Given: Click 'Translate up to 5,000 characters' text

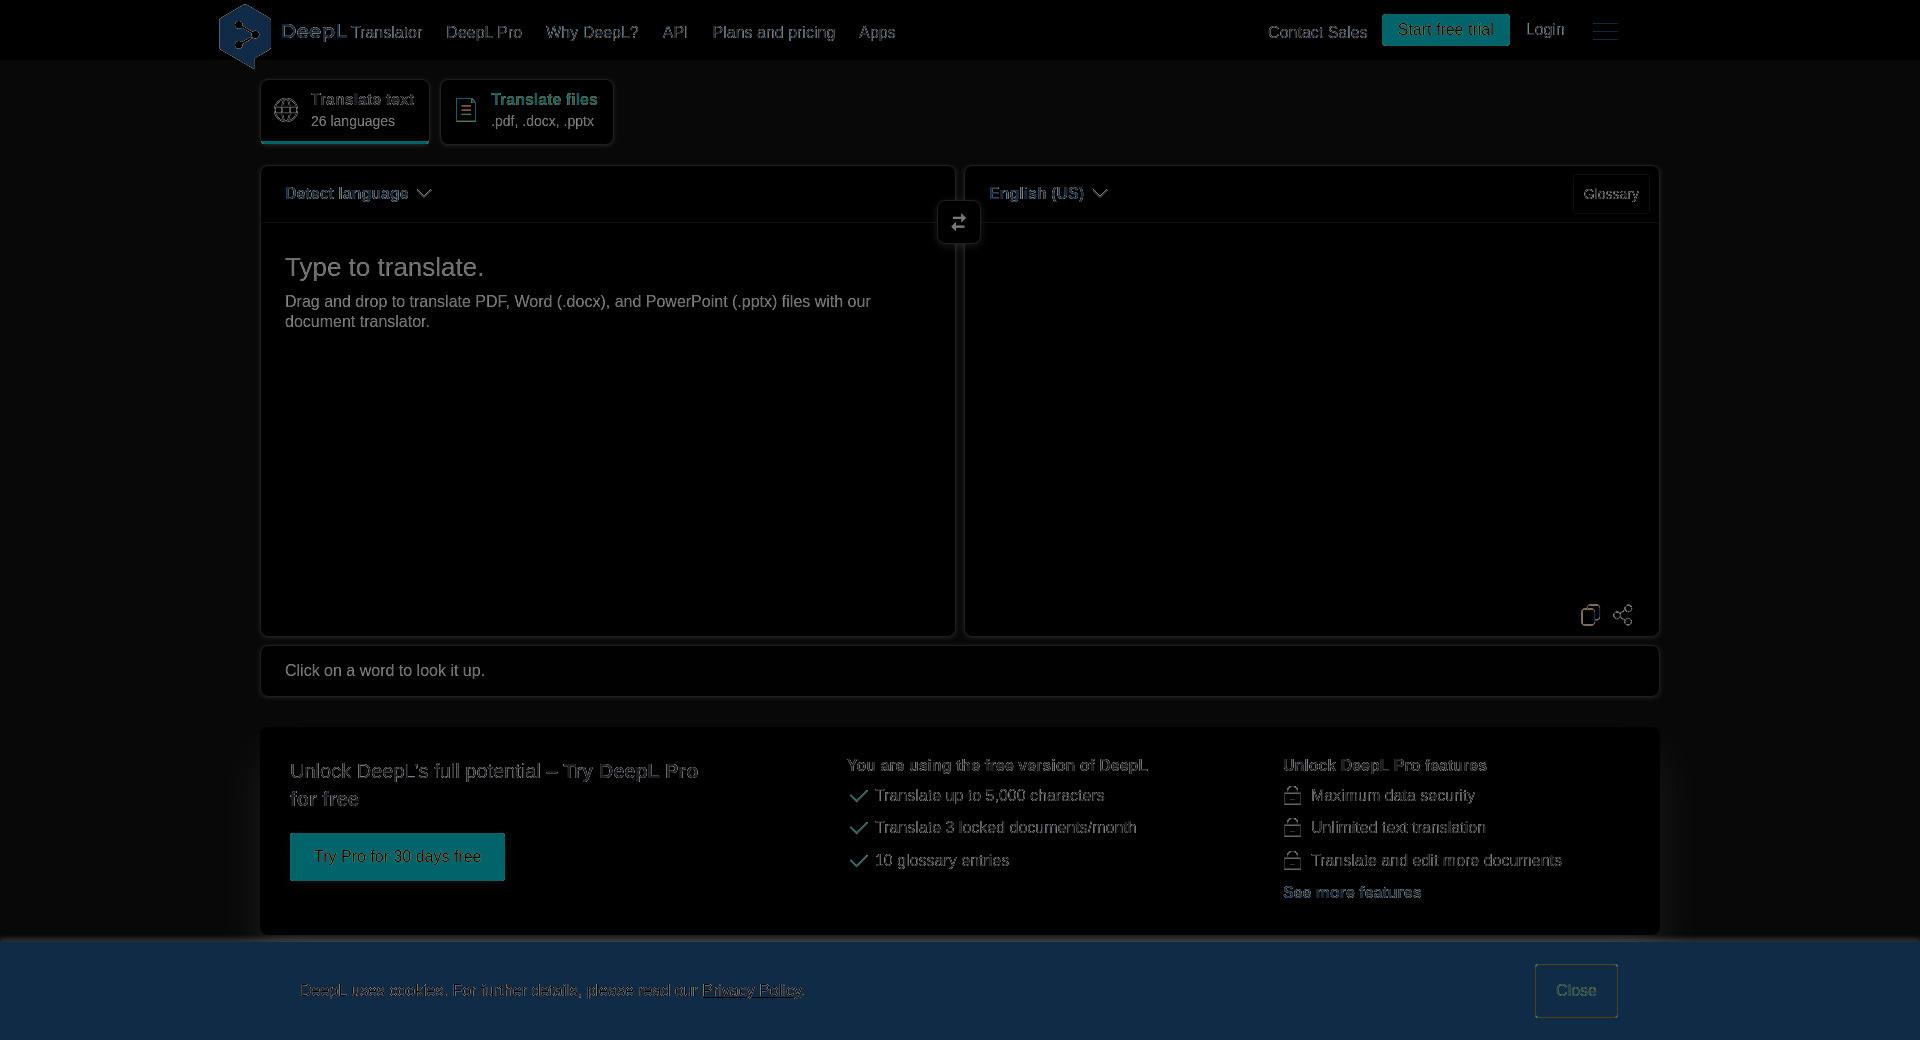Looking at the screenshot, I should click(990, 796).
